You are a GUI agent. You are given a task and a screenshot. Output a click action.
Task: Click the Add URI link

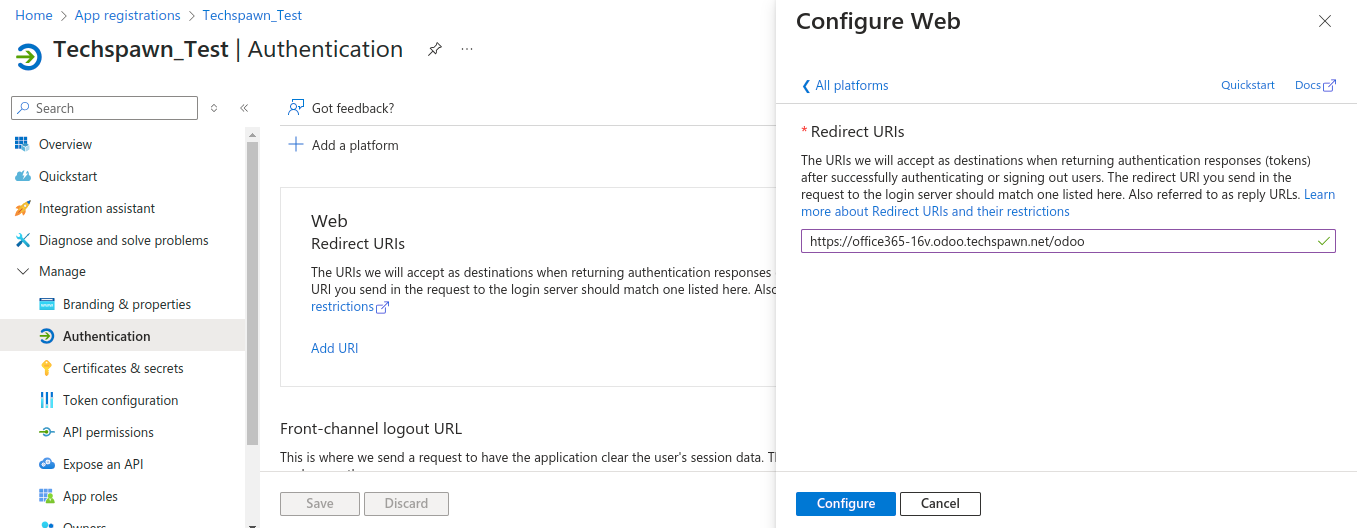click(334, 348)
